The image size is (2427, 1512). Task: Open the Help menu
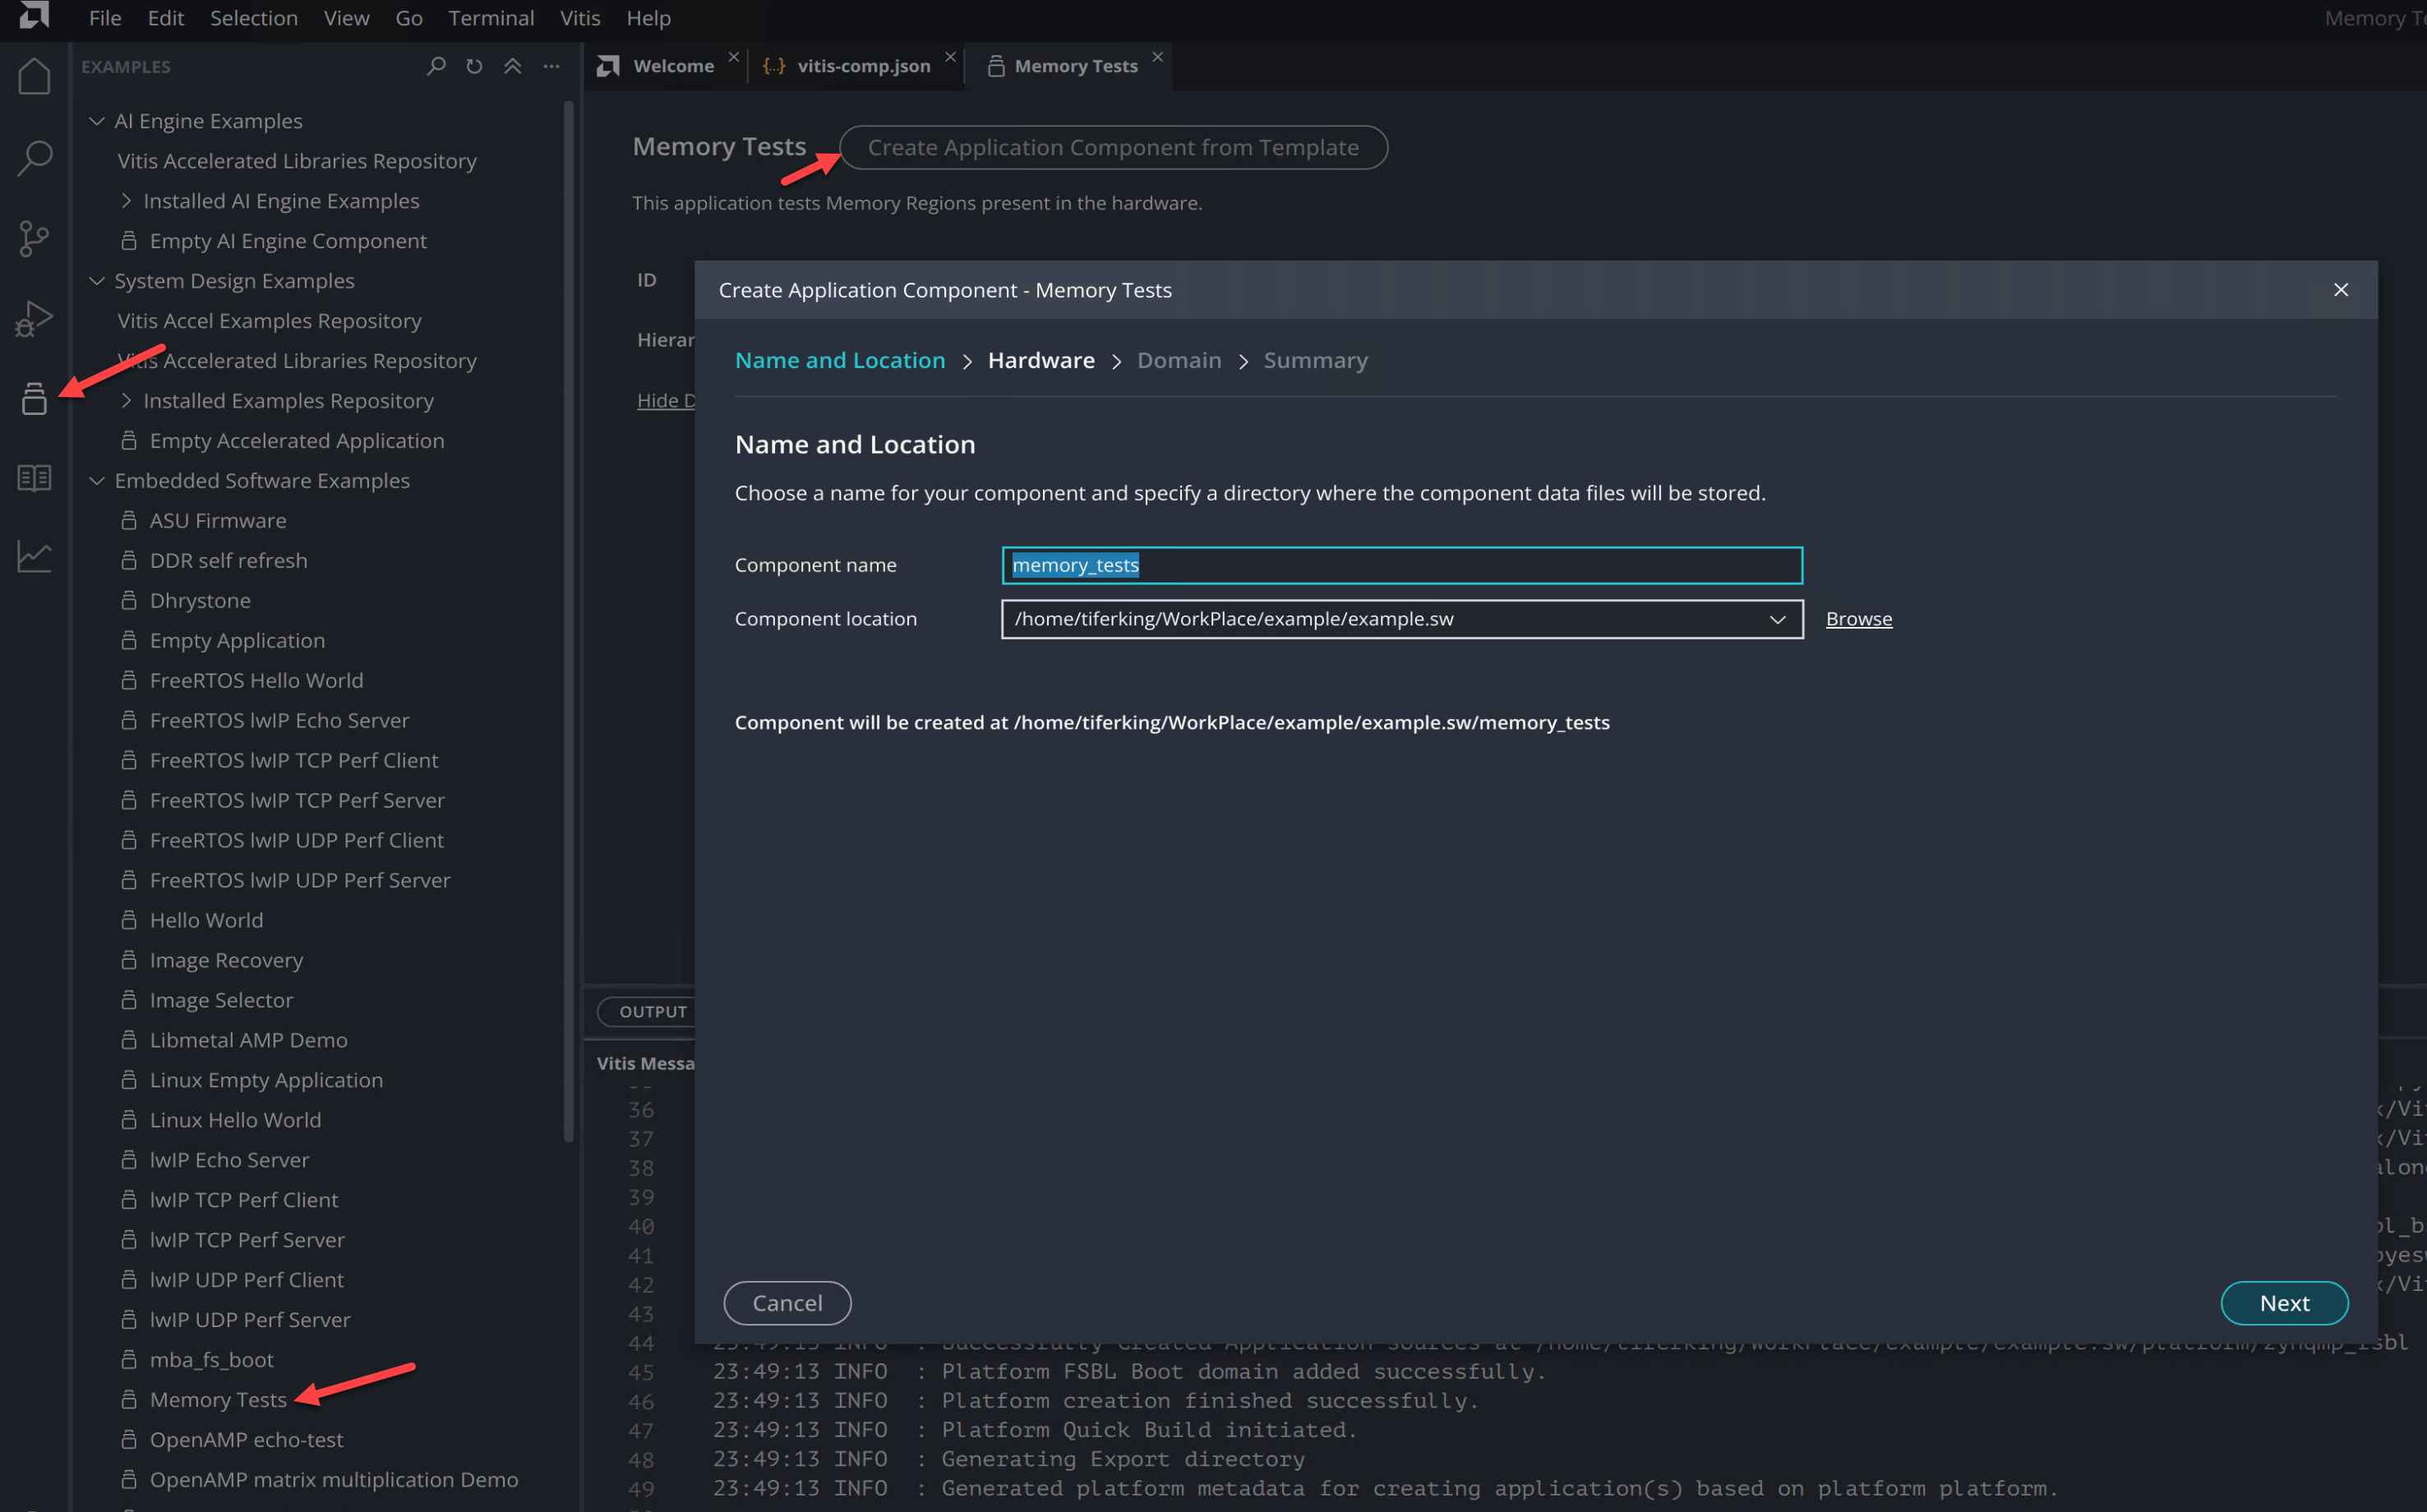click(x=648, y=18)
